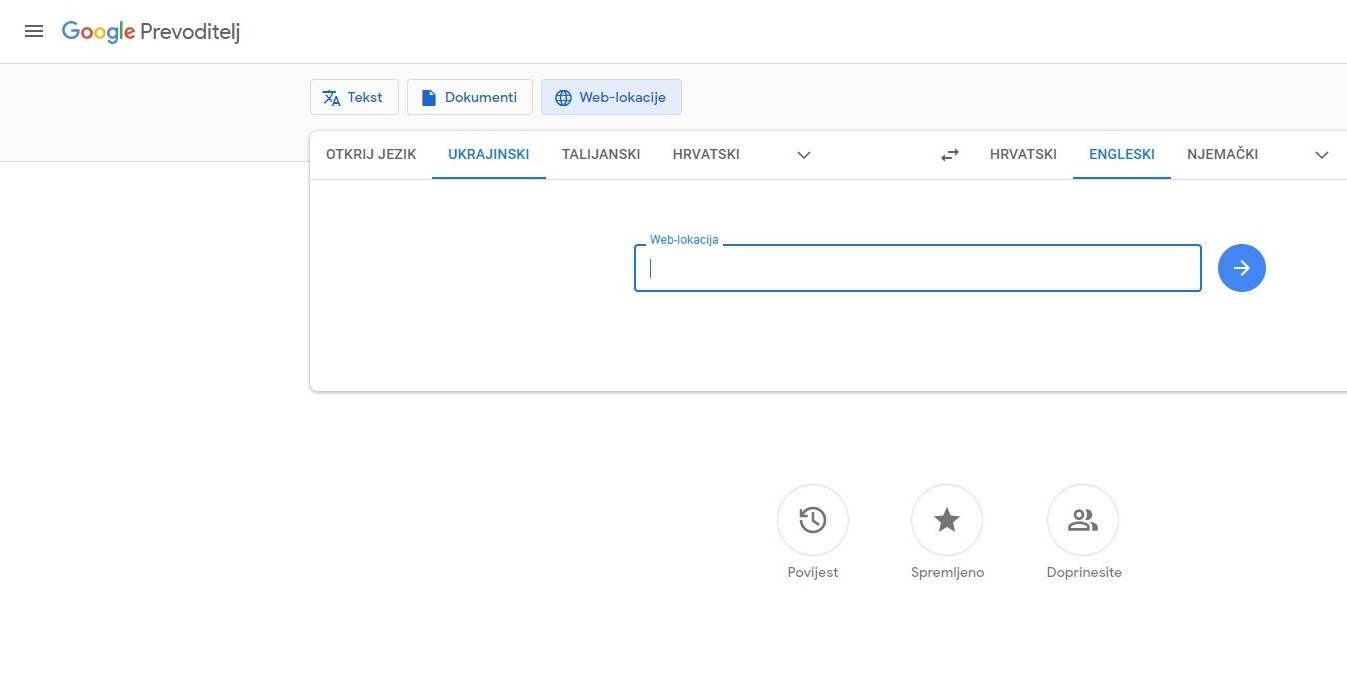The width and height of the screenshot is (1347, 688).
Task: Select Ukrajinski as source language
Action: point(489,154)
